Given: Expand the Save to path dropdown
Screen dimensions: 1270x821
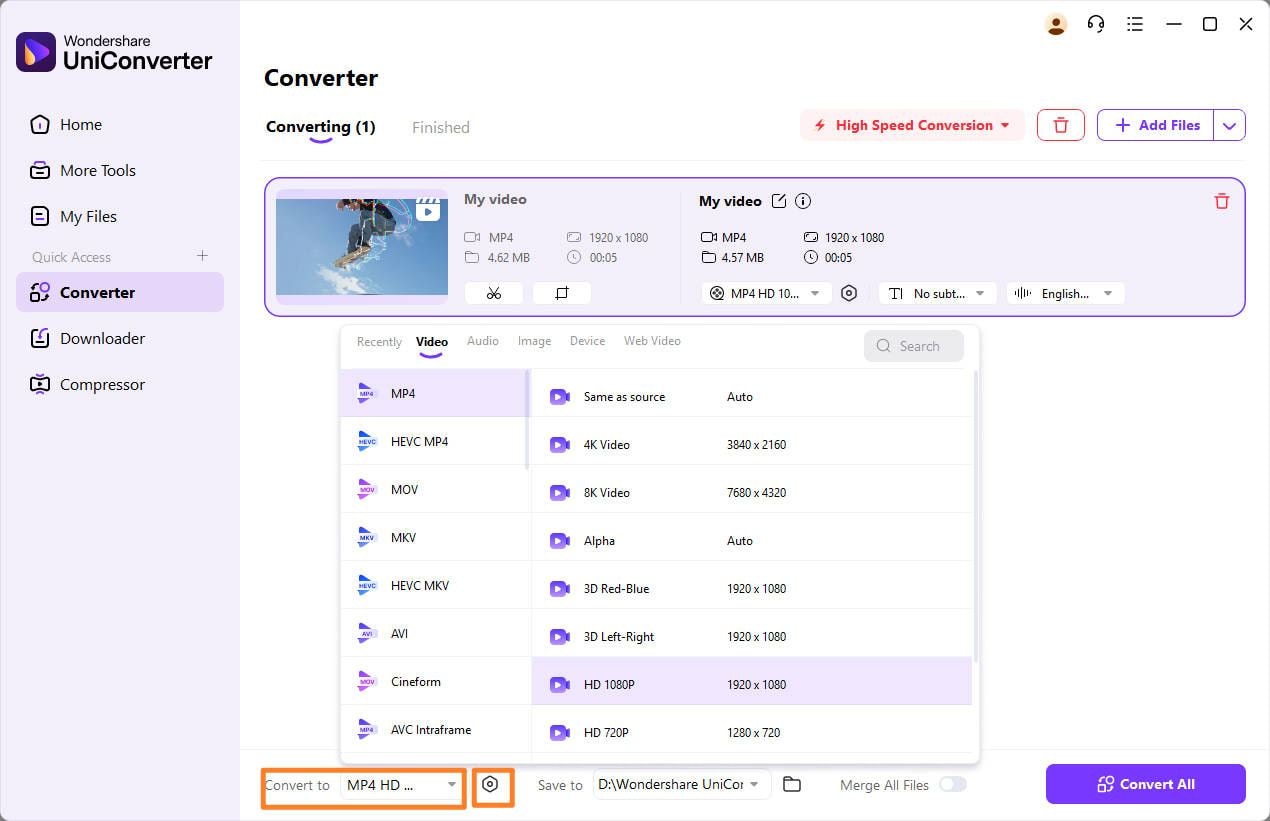Looking at the screenshot, I should [x=682, y=784].
